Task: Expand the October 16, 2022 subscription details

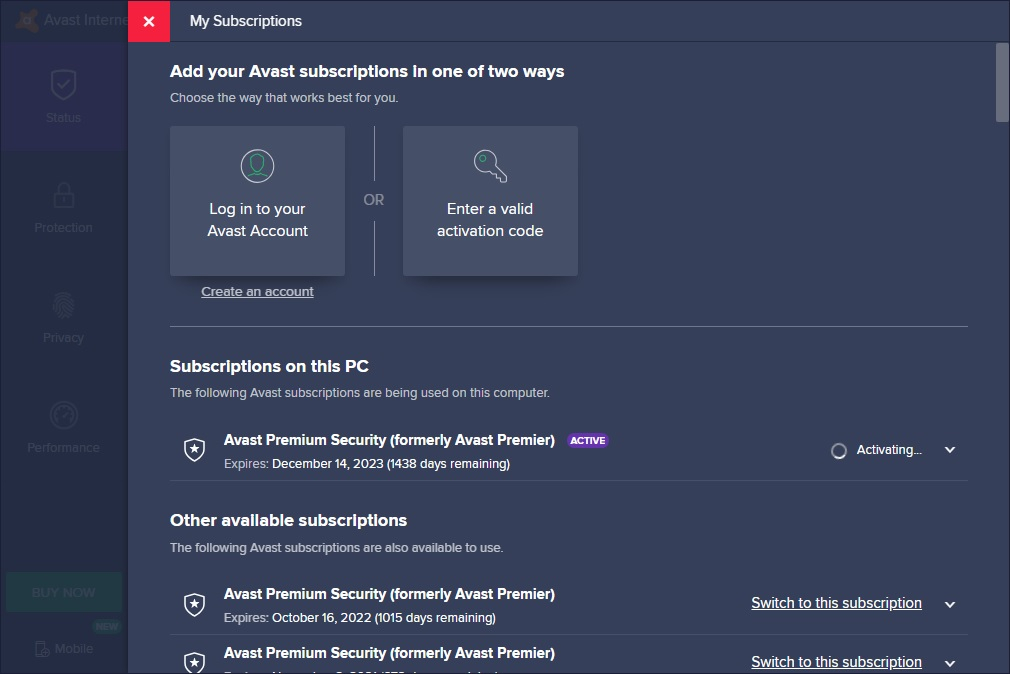Action: pyautogui.click(x=950, y=604)
